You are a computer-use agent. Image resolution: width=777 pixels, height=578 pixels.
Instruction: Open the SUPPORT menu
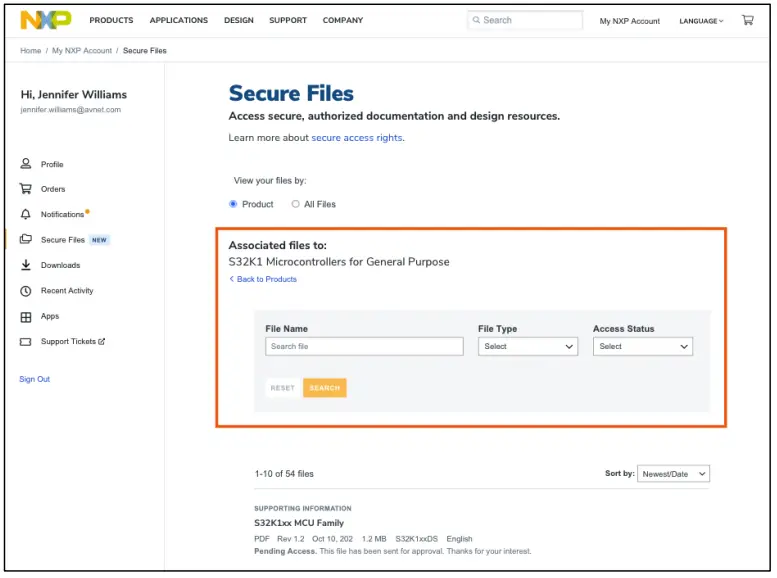288,20
